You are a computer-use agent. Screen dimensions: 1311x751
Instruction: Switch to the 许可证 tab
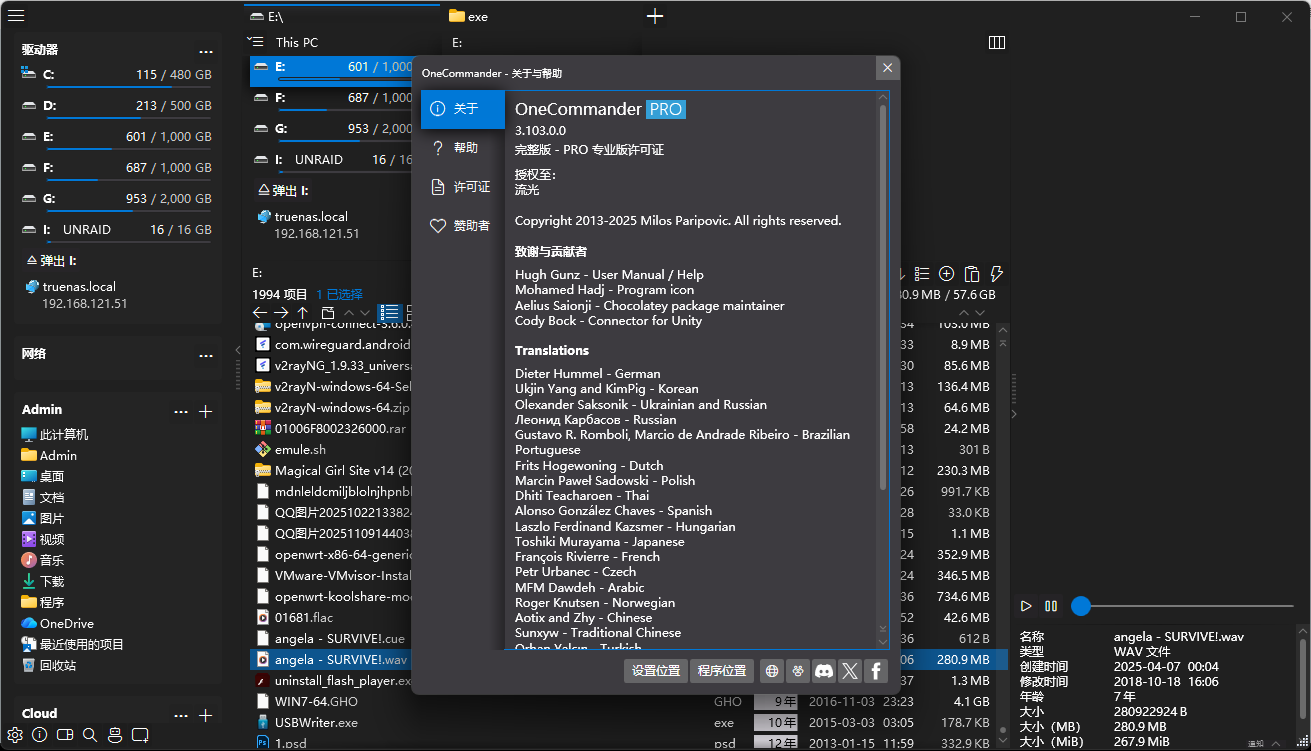[x=462, y=187]
